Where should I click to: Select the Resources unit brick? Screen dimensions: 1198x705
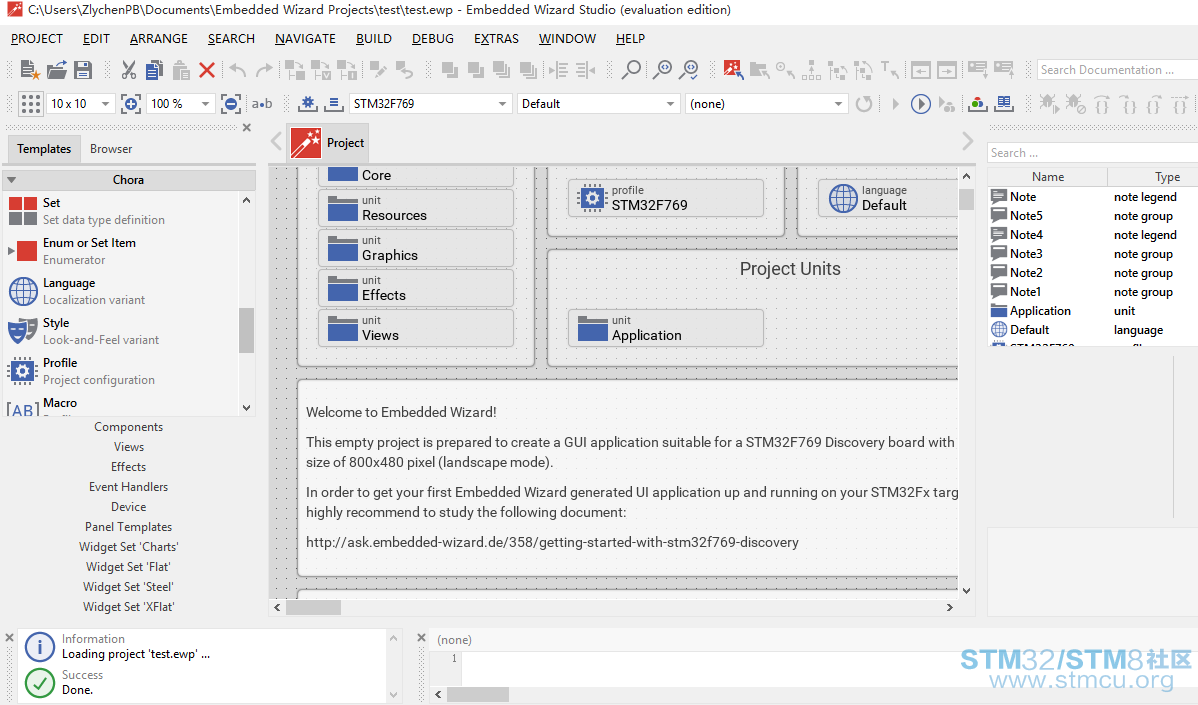[x=416, y=209]
